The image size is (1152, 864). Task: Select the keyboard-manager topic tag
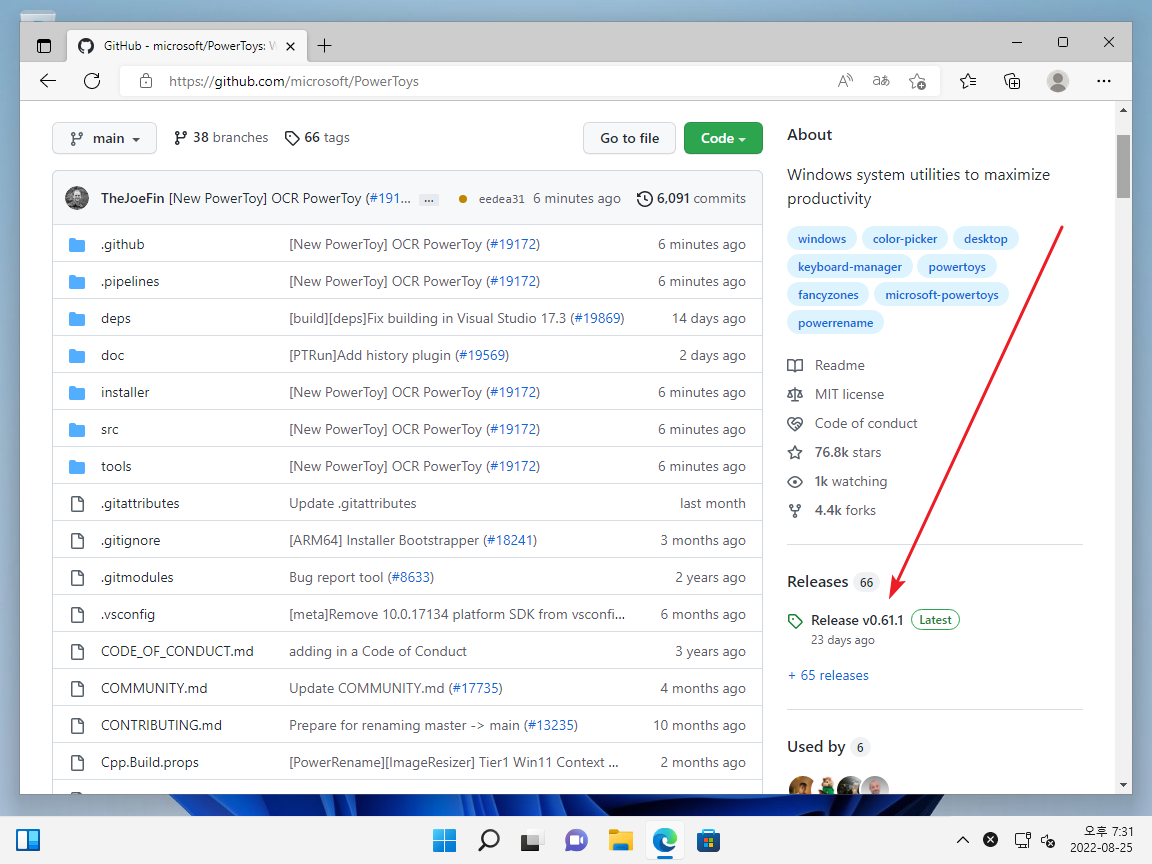pos(849,267)
